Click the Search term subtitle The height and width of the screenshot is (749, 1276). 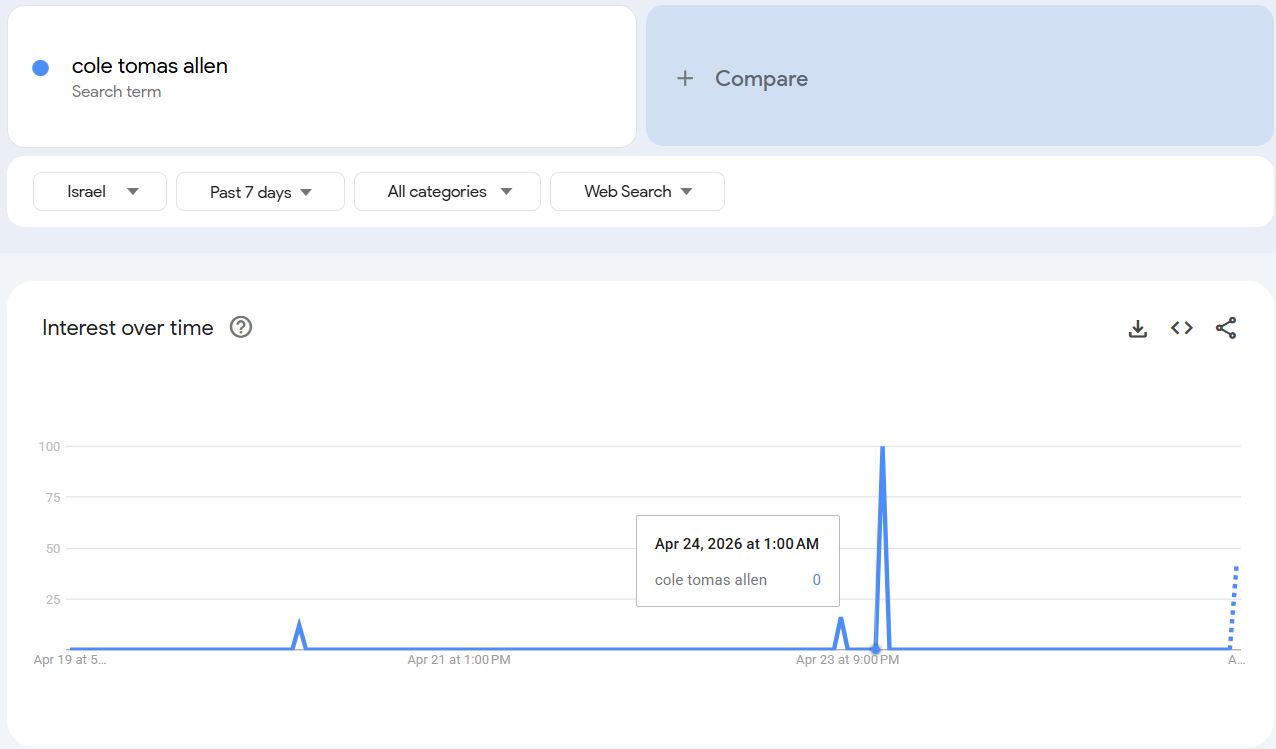pyautogui.click(x=116, y=92)
